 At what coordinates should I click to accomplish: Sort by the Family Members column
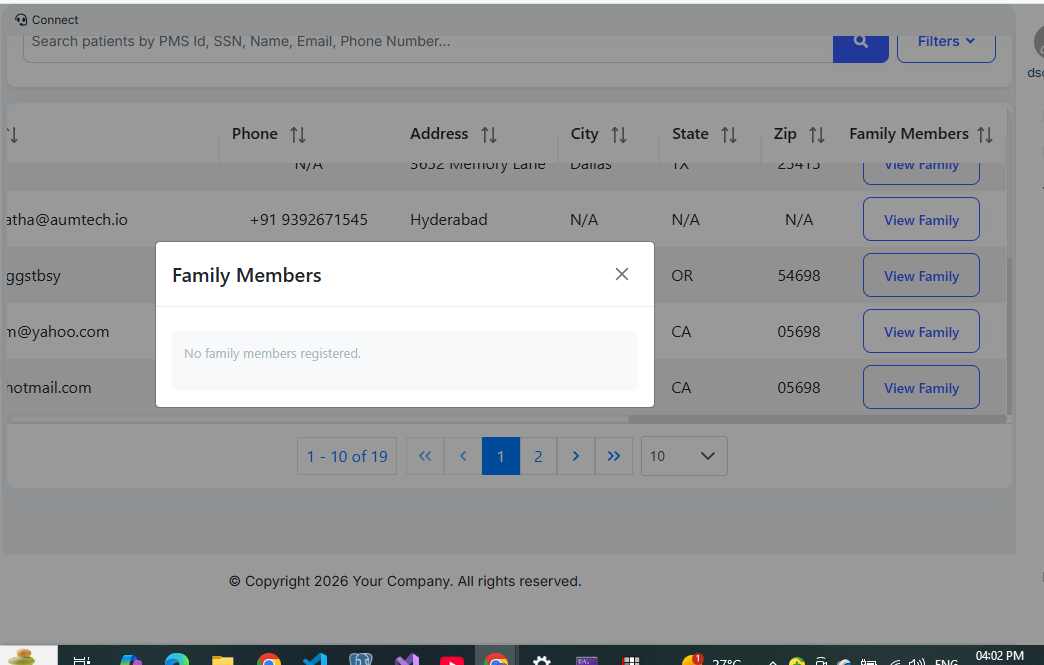coord(985,135)
